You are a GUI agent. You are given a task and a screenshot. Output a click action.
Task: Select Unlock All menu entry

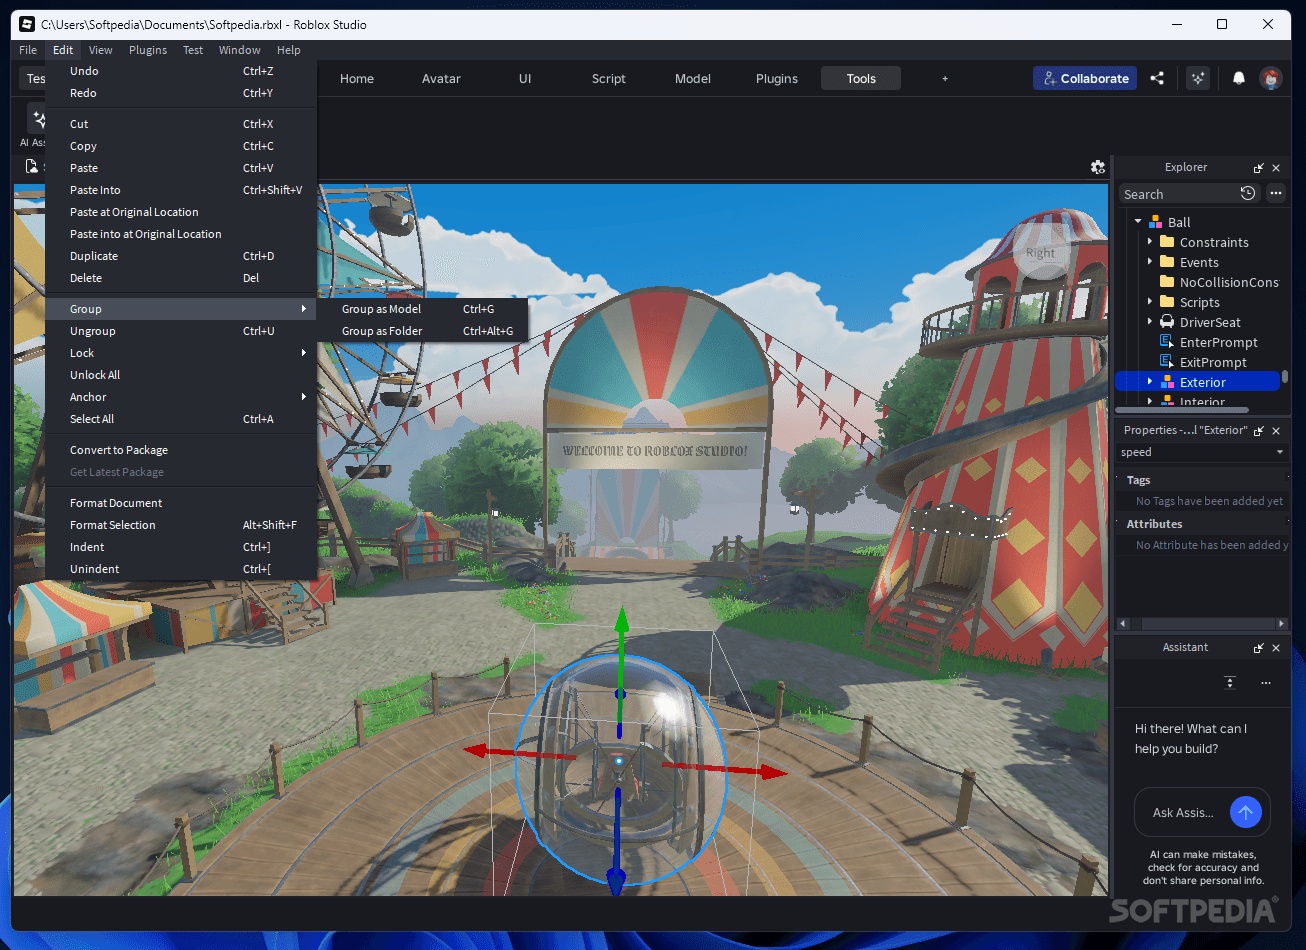181,375
